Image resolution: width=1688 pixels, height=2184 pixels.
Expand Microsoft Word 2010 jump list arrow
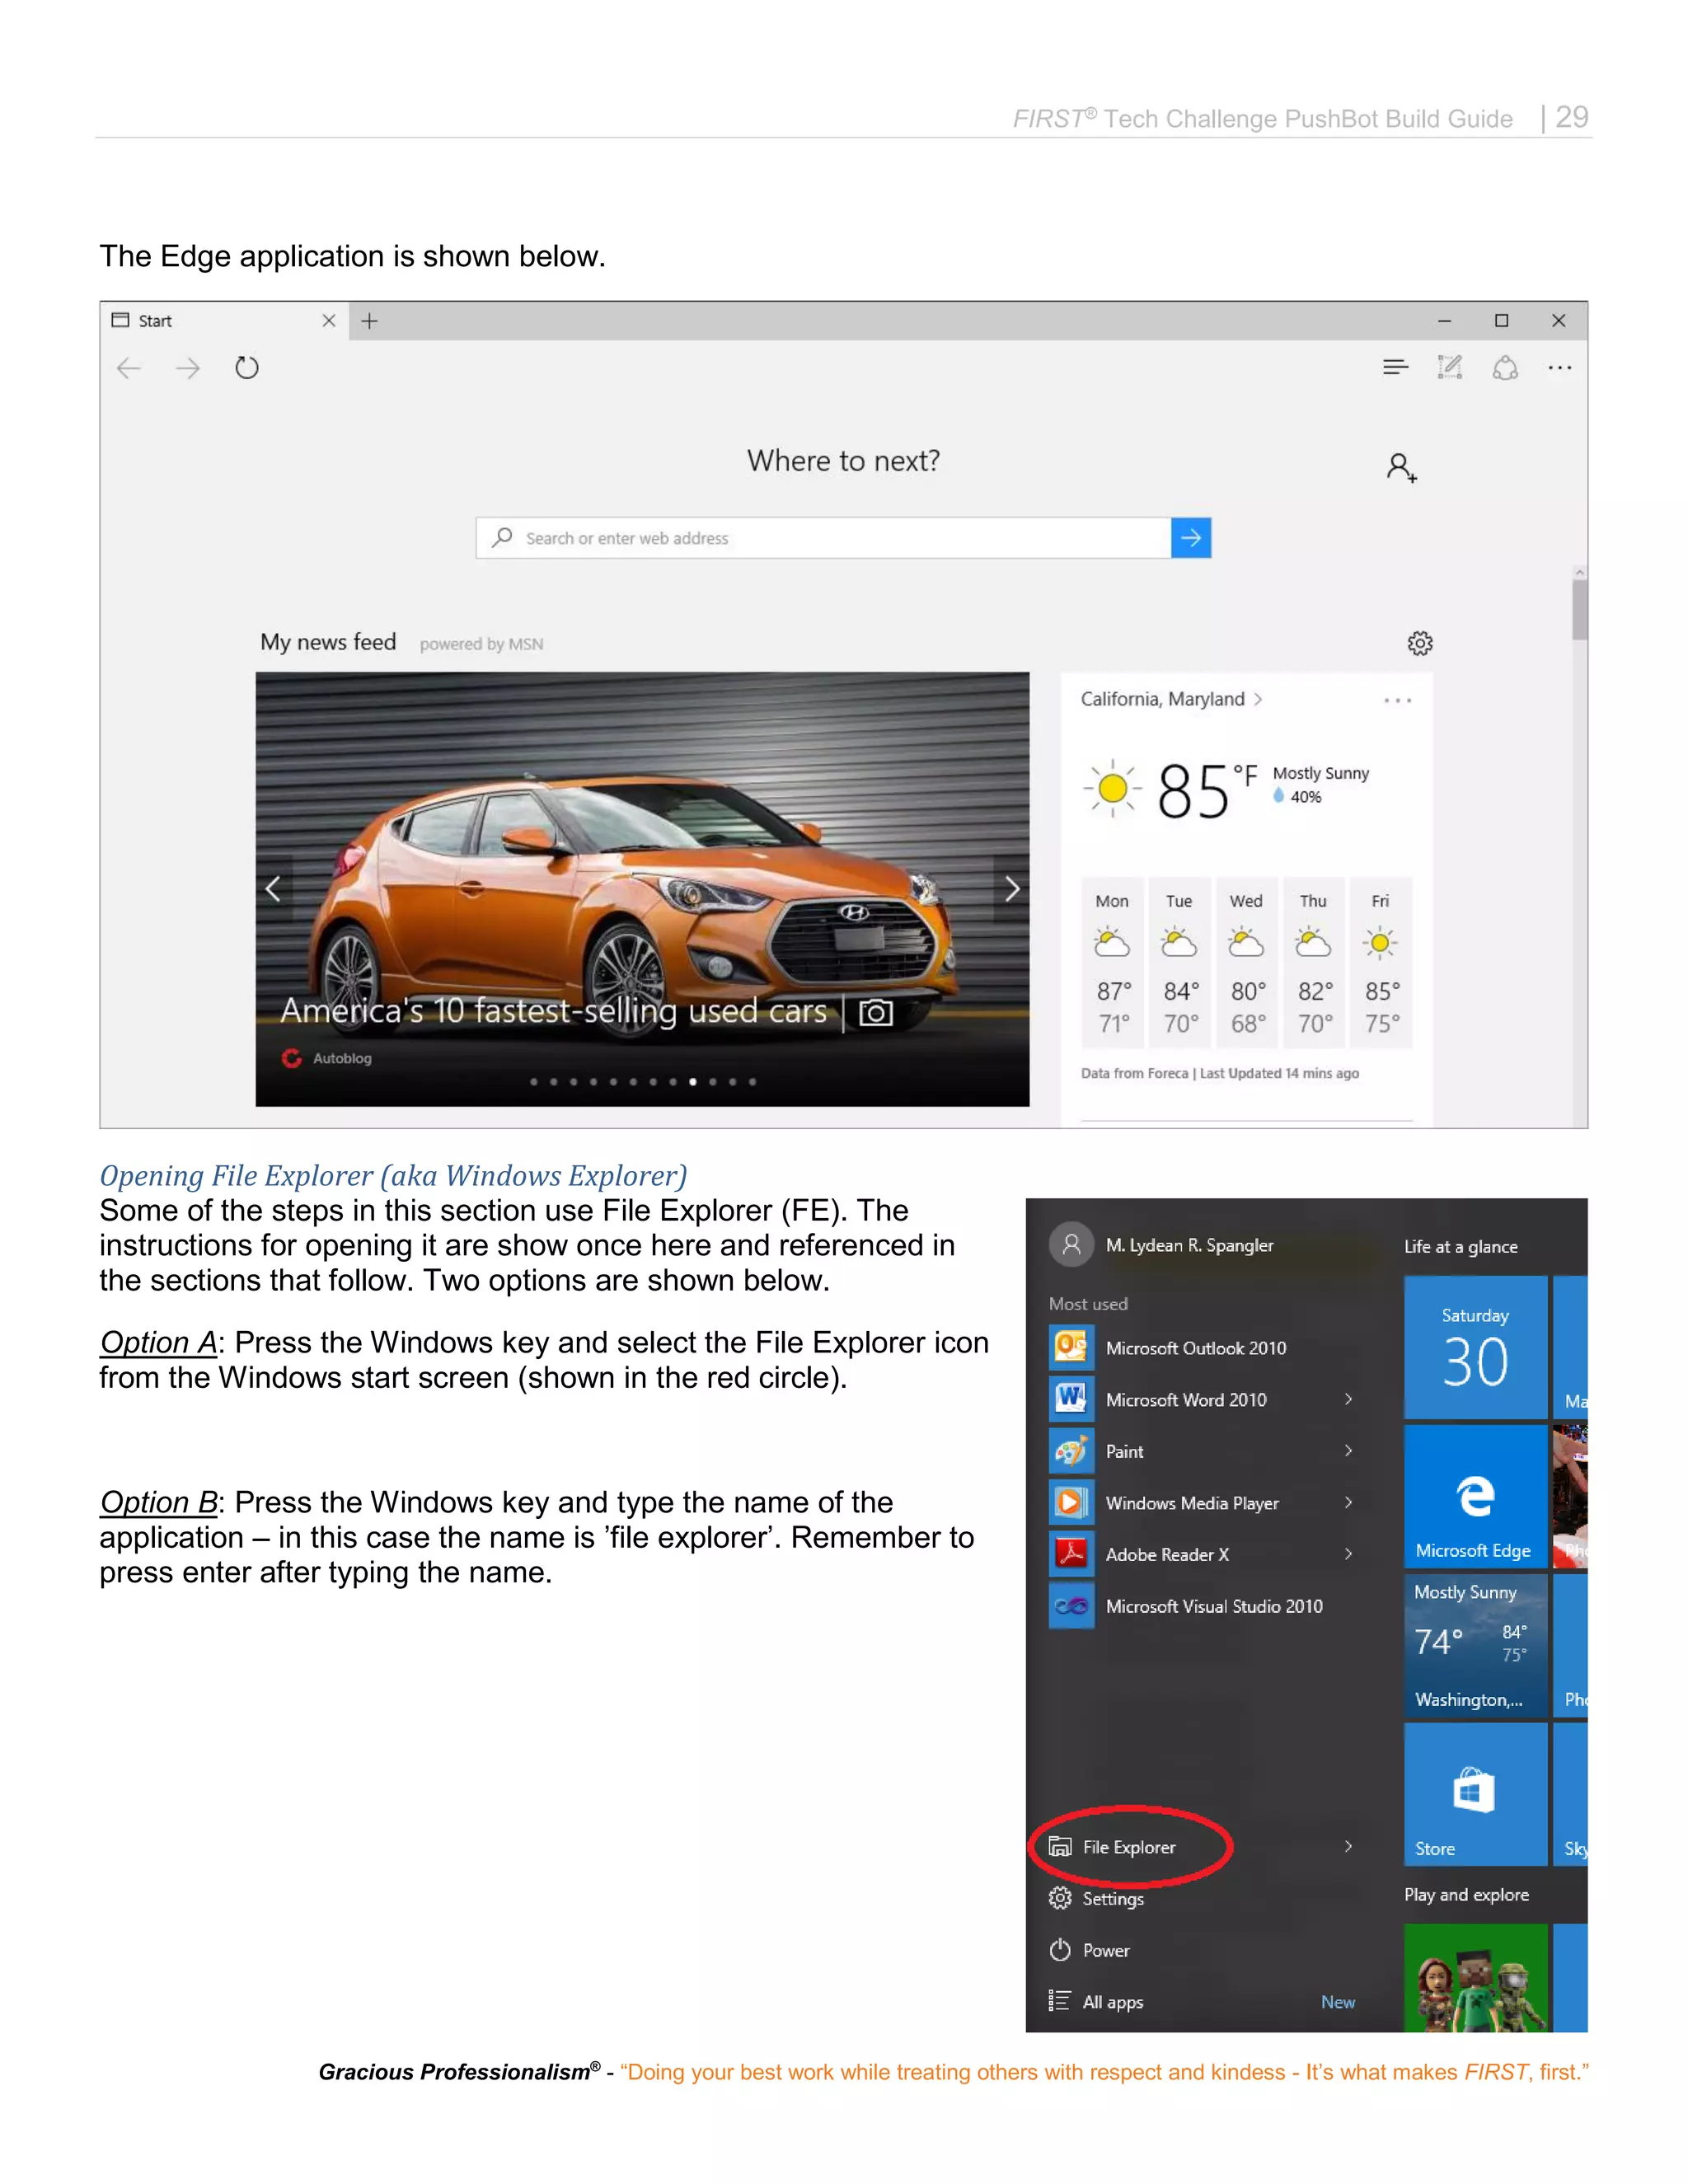[x=1348, y=1399]
